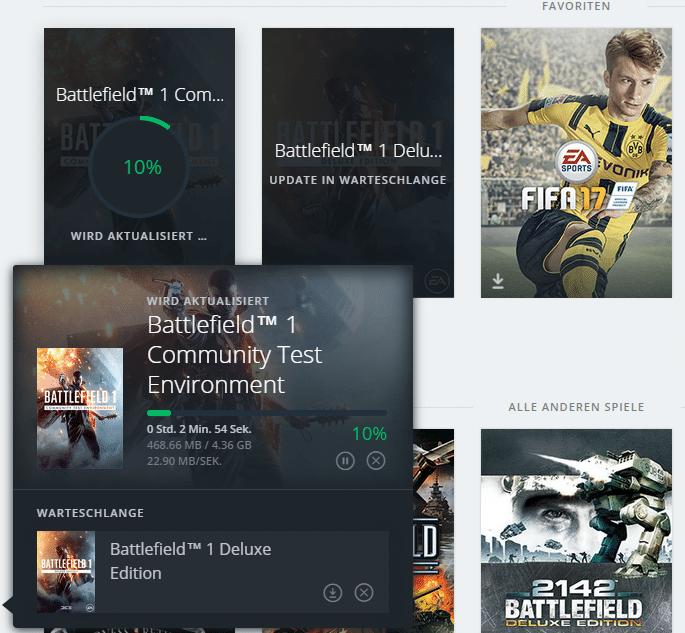This screenshot has height=633, width=685.
Task: Remove Battlefield 1 Deluxe Edition from queue
Action: click(x=364, y=593)
